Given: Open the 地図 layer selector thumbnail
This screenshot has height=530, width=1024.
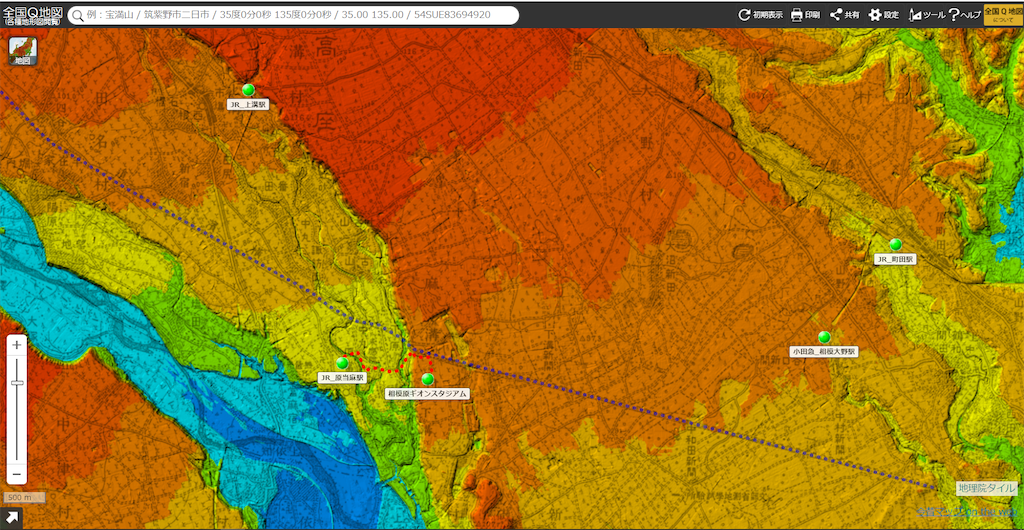Looking at the screenshot, I should (x=22, y=51).
